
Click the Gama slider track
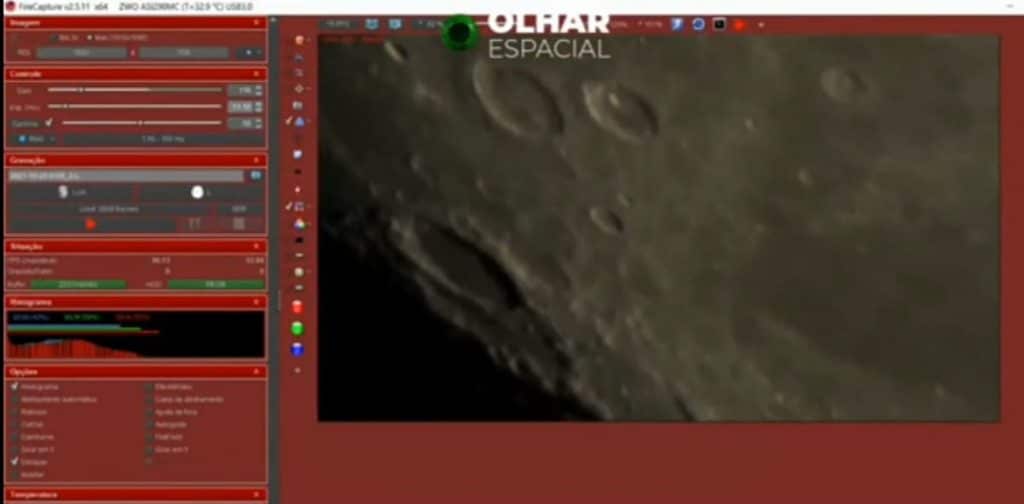pos(142,123)
